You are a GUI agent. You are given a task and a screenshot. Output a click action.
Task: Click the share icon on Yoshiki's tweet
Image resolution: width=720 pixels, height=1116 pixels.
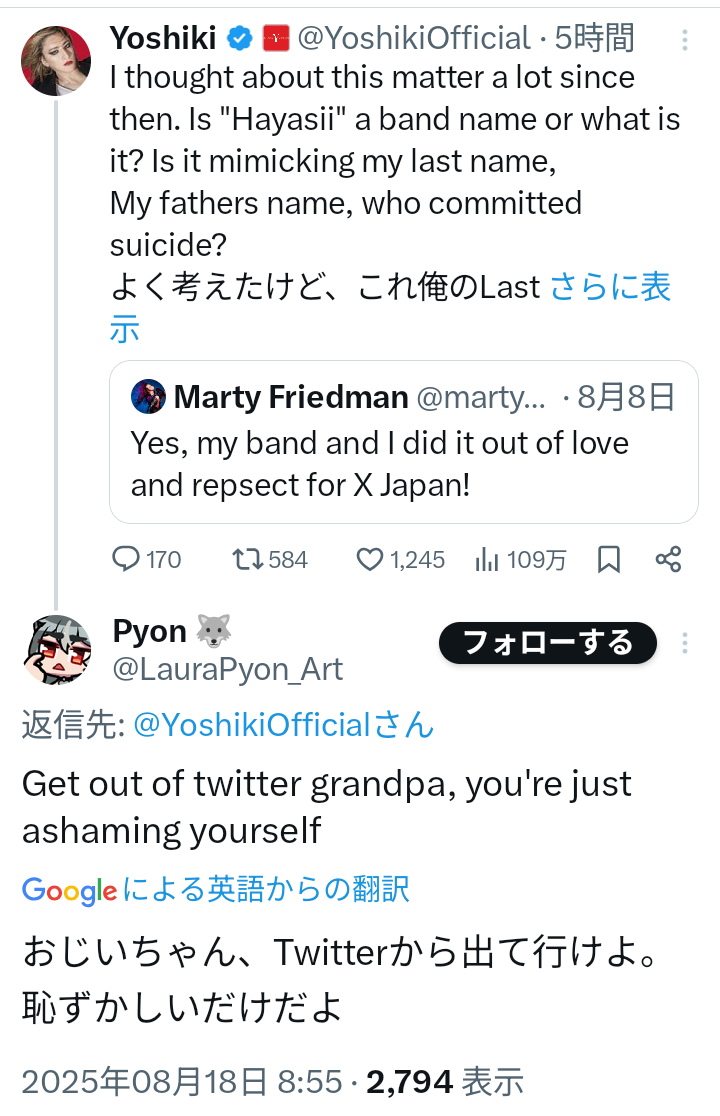click(x=668, y=559)
